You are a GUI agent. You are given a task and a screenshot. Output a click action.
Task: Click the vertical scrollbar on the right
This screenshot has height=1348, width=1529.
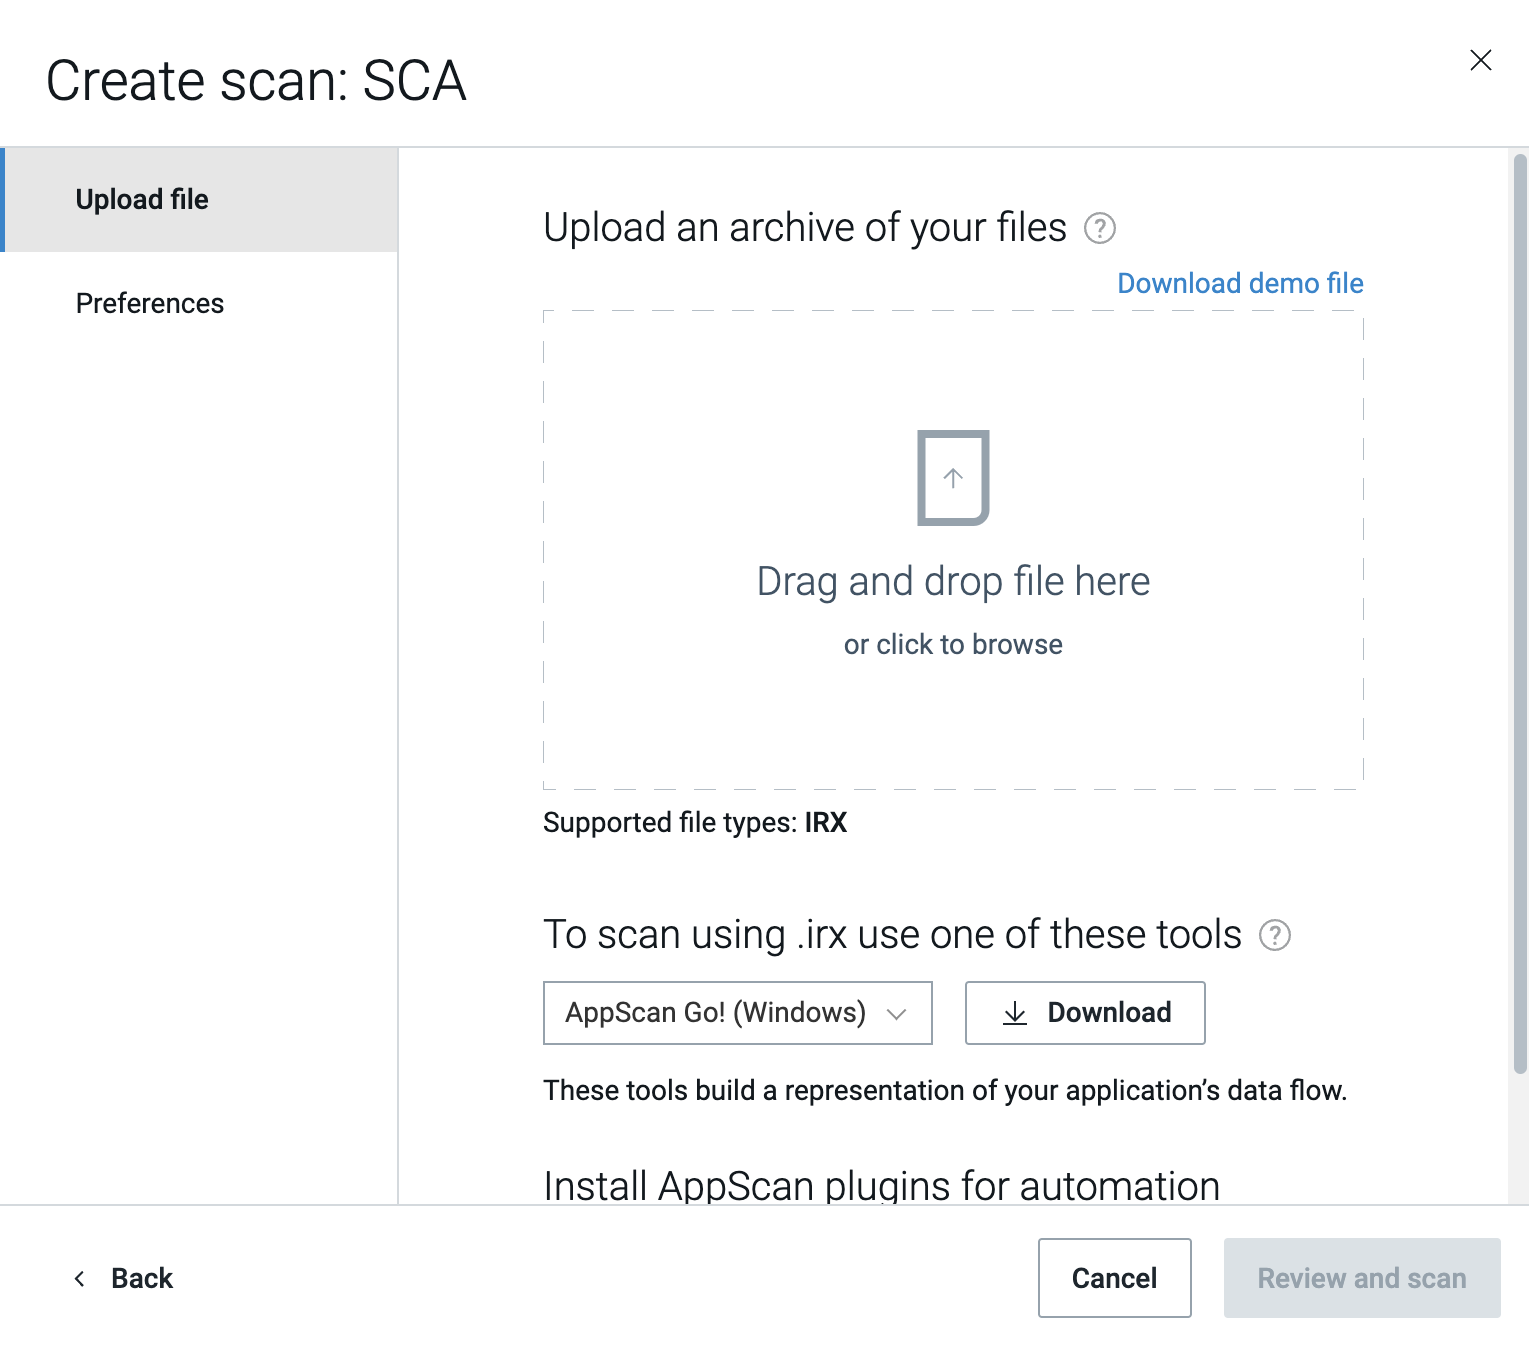(1520, 612)
